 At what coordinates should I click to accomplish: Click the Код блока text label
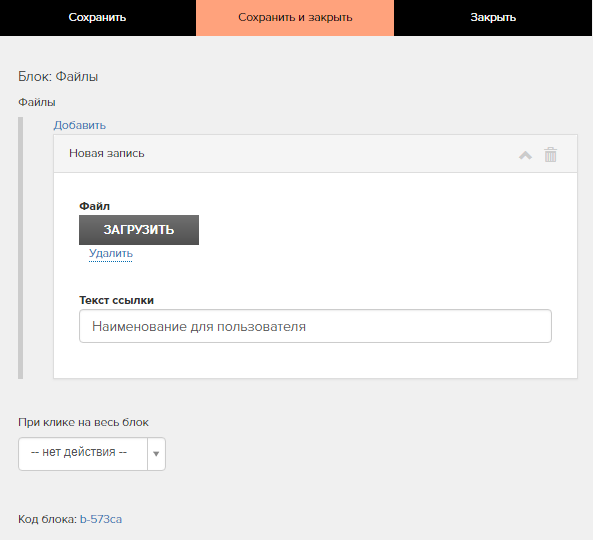tap(48, 519)
